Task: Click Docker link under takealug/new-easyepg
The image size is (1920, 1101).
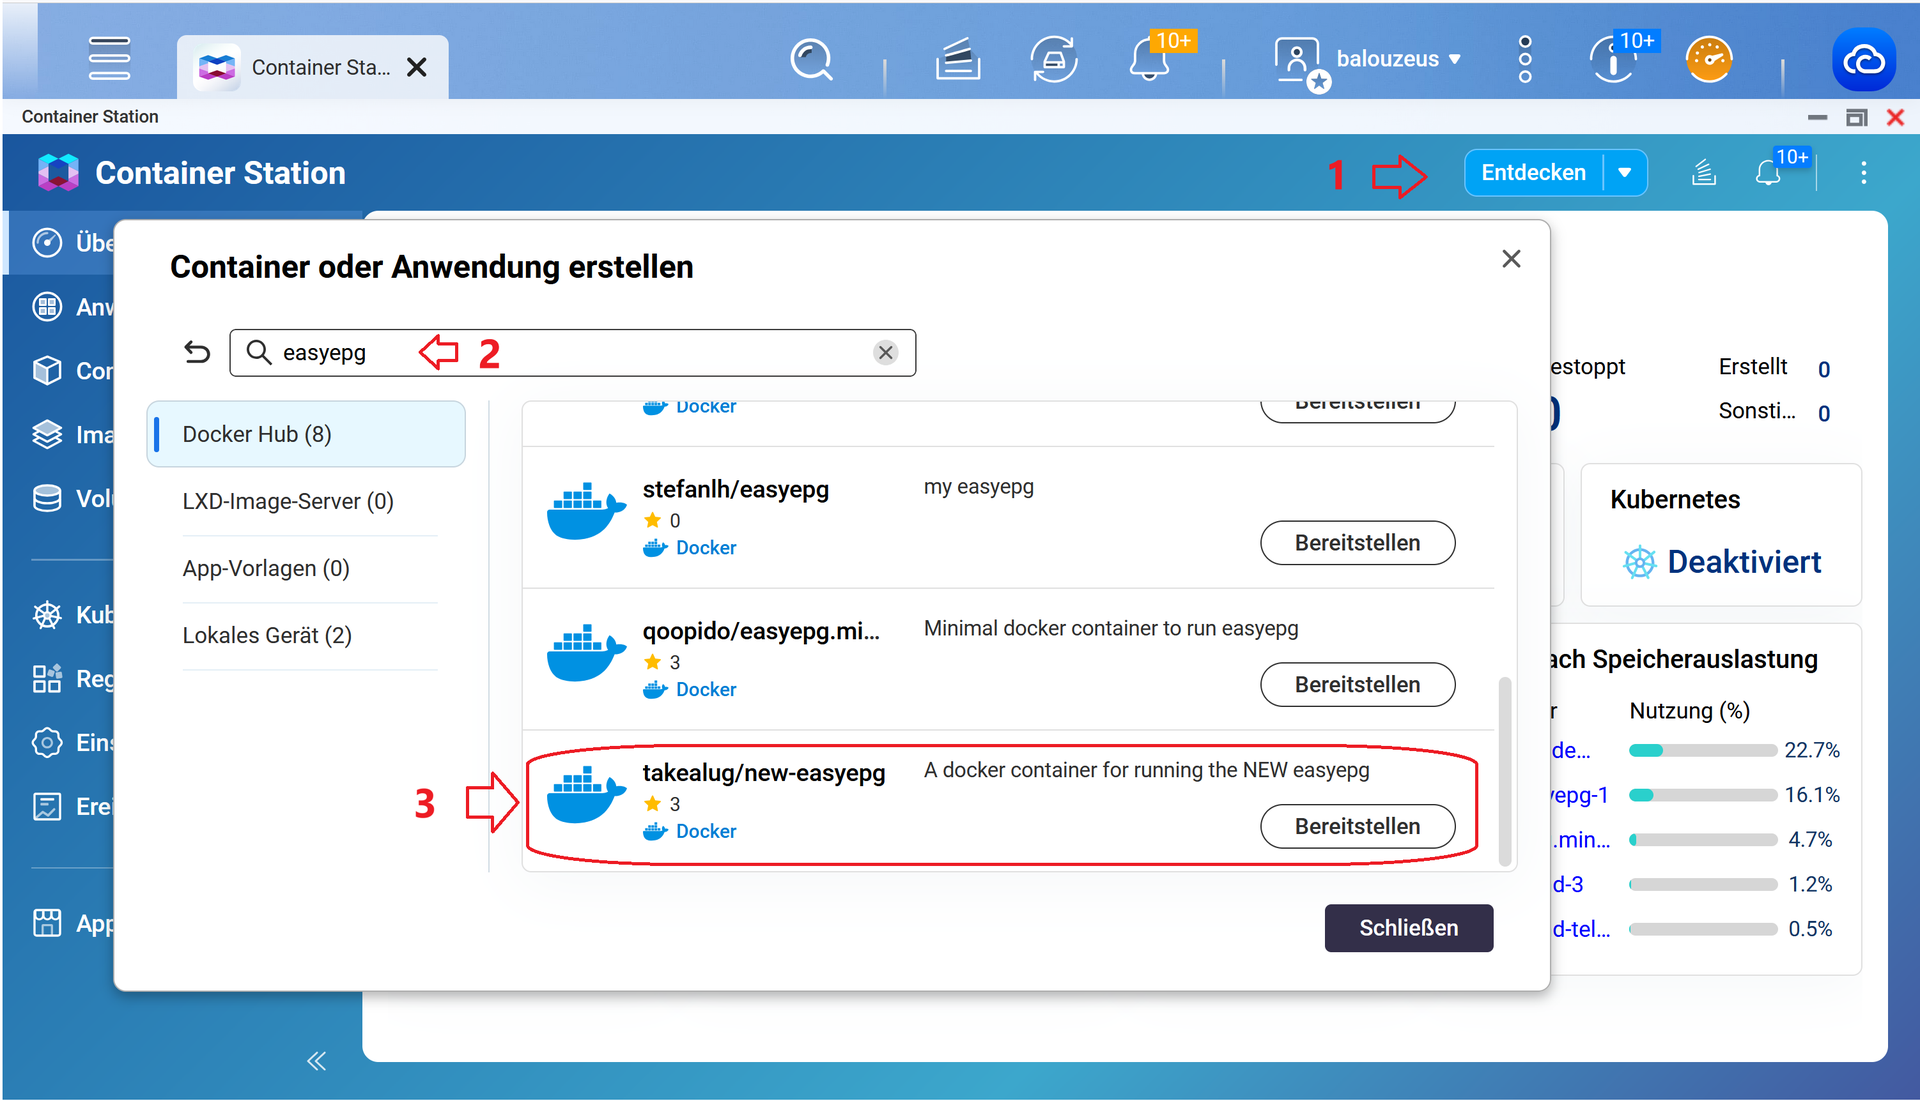Action: point(706,832)
